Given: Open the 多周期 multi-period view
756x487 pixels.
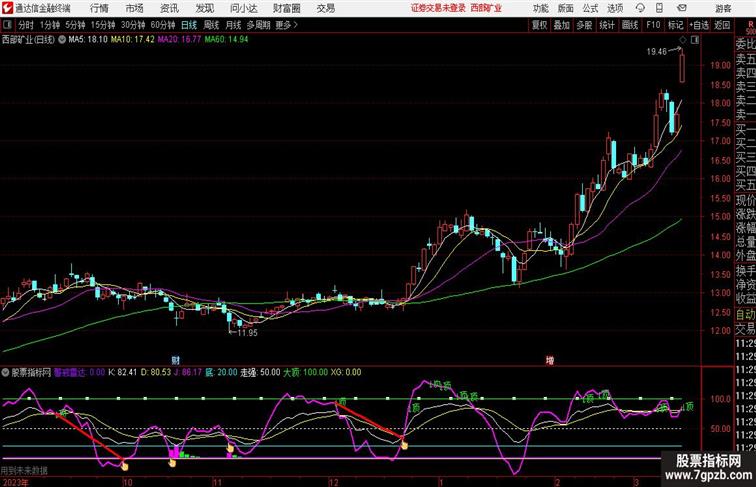Looking at the screenshot, I should pos(258,25).
